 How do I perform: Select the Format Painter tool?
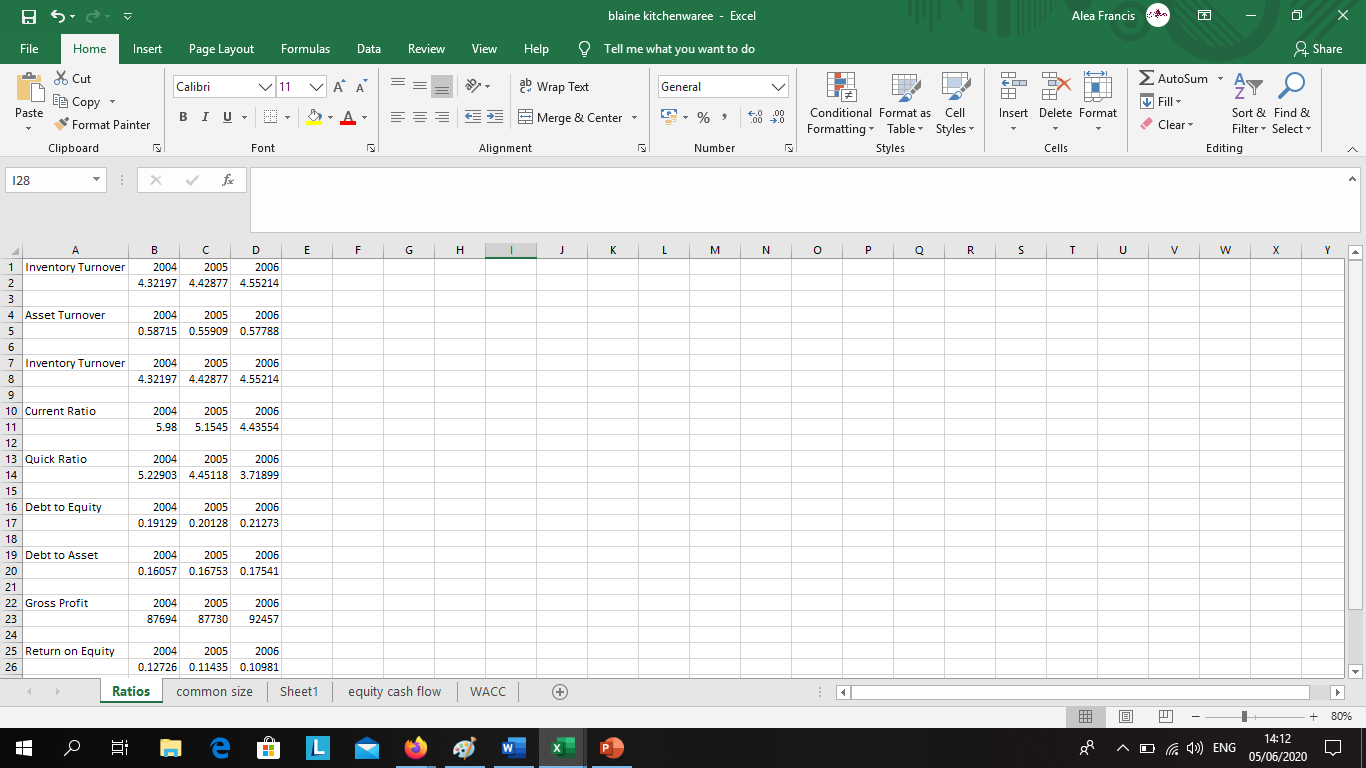point(101,125)
